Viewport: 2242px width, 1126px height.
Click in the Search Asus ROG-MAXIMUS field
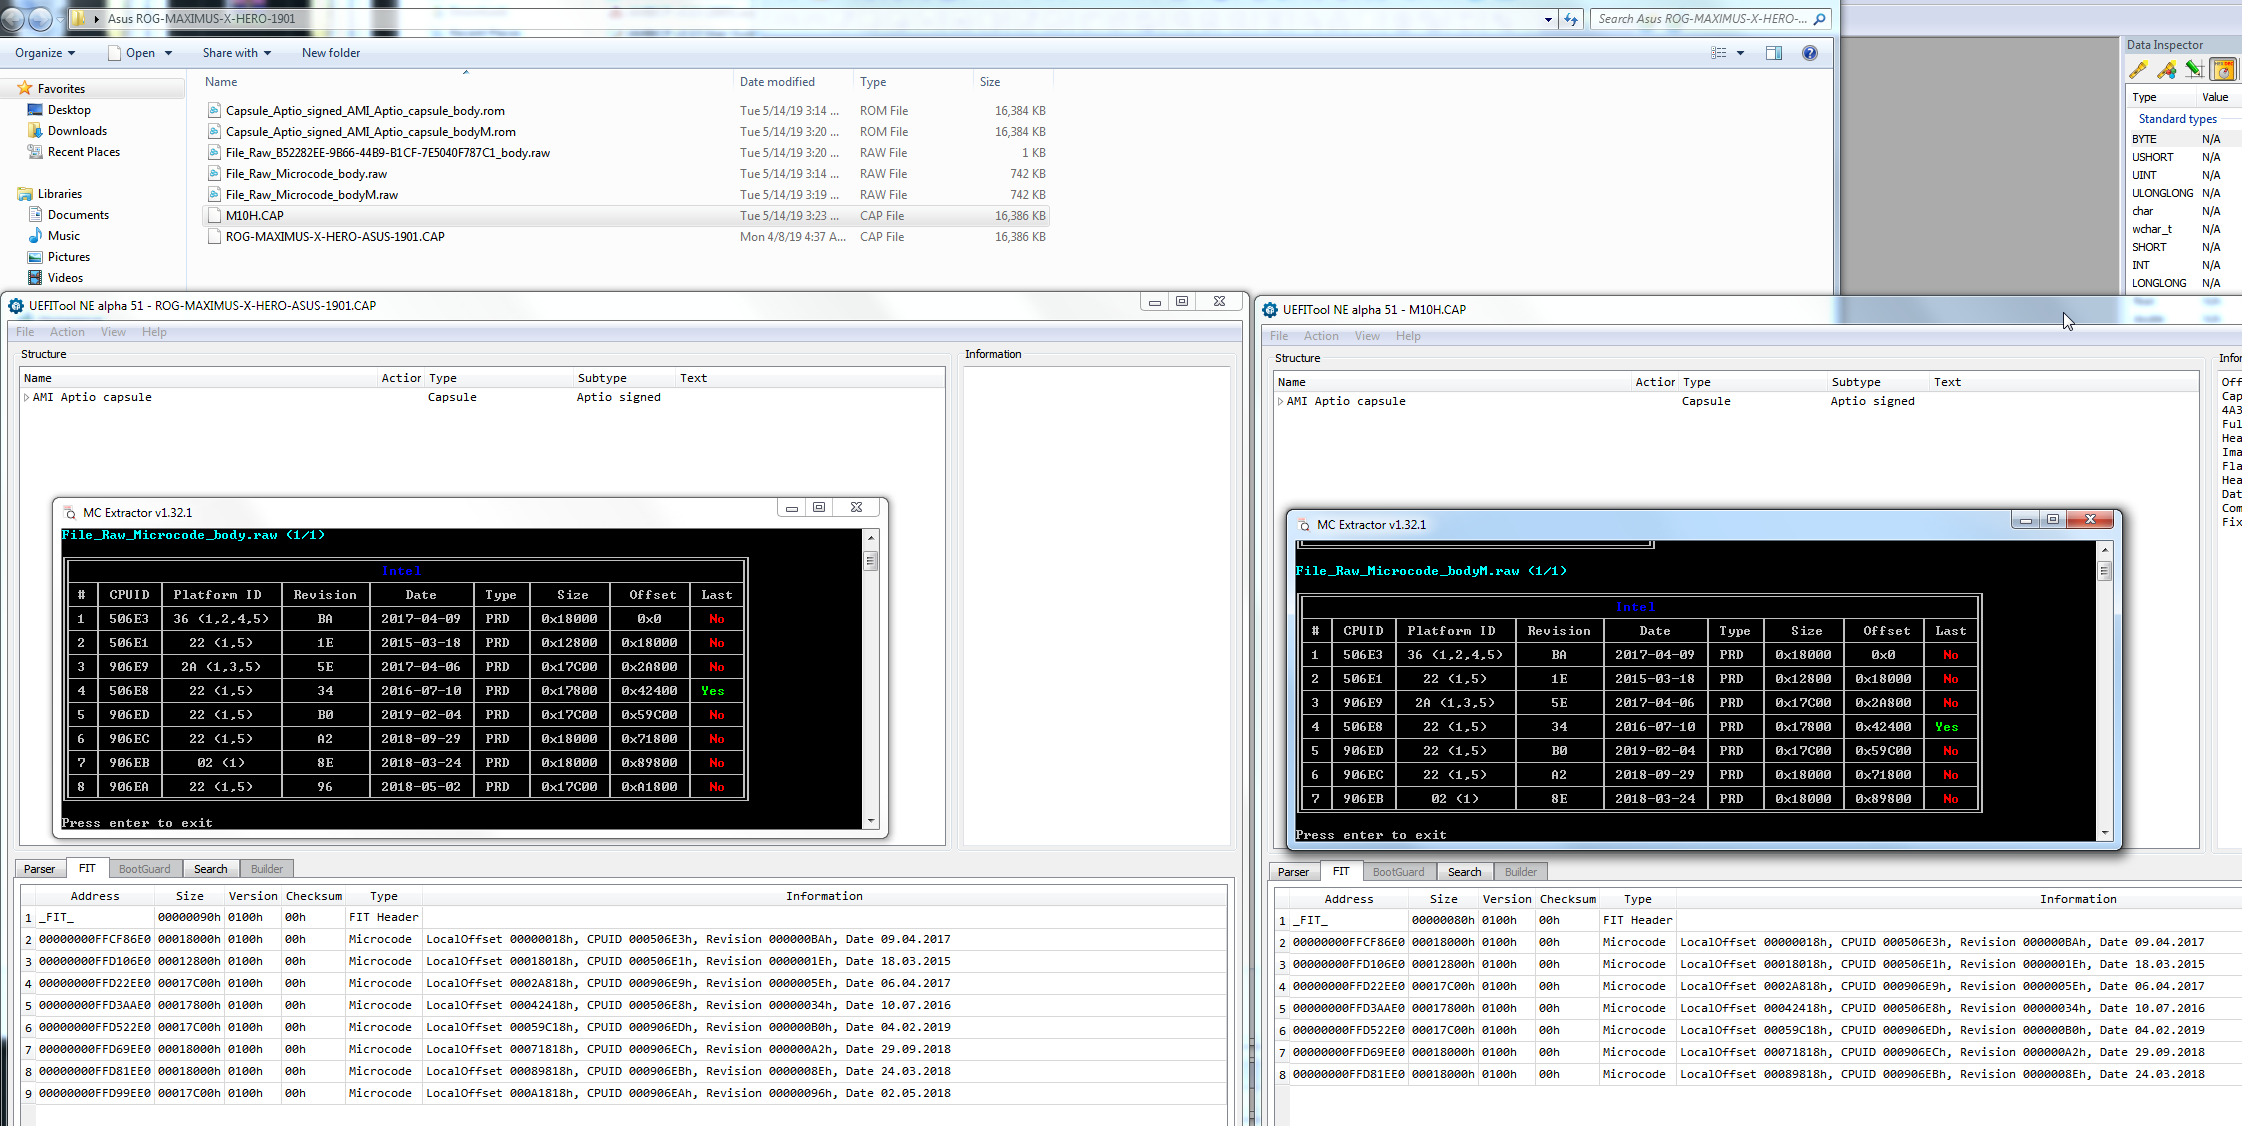(1702, 19)
